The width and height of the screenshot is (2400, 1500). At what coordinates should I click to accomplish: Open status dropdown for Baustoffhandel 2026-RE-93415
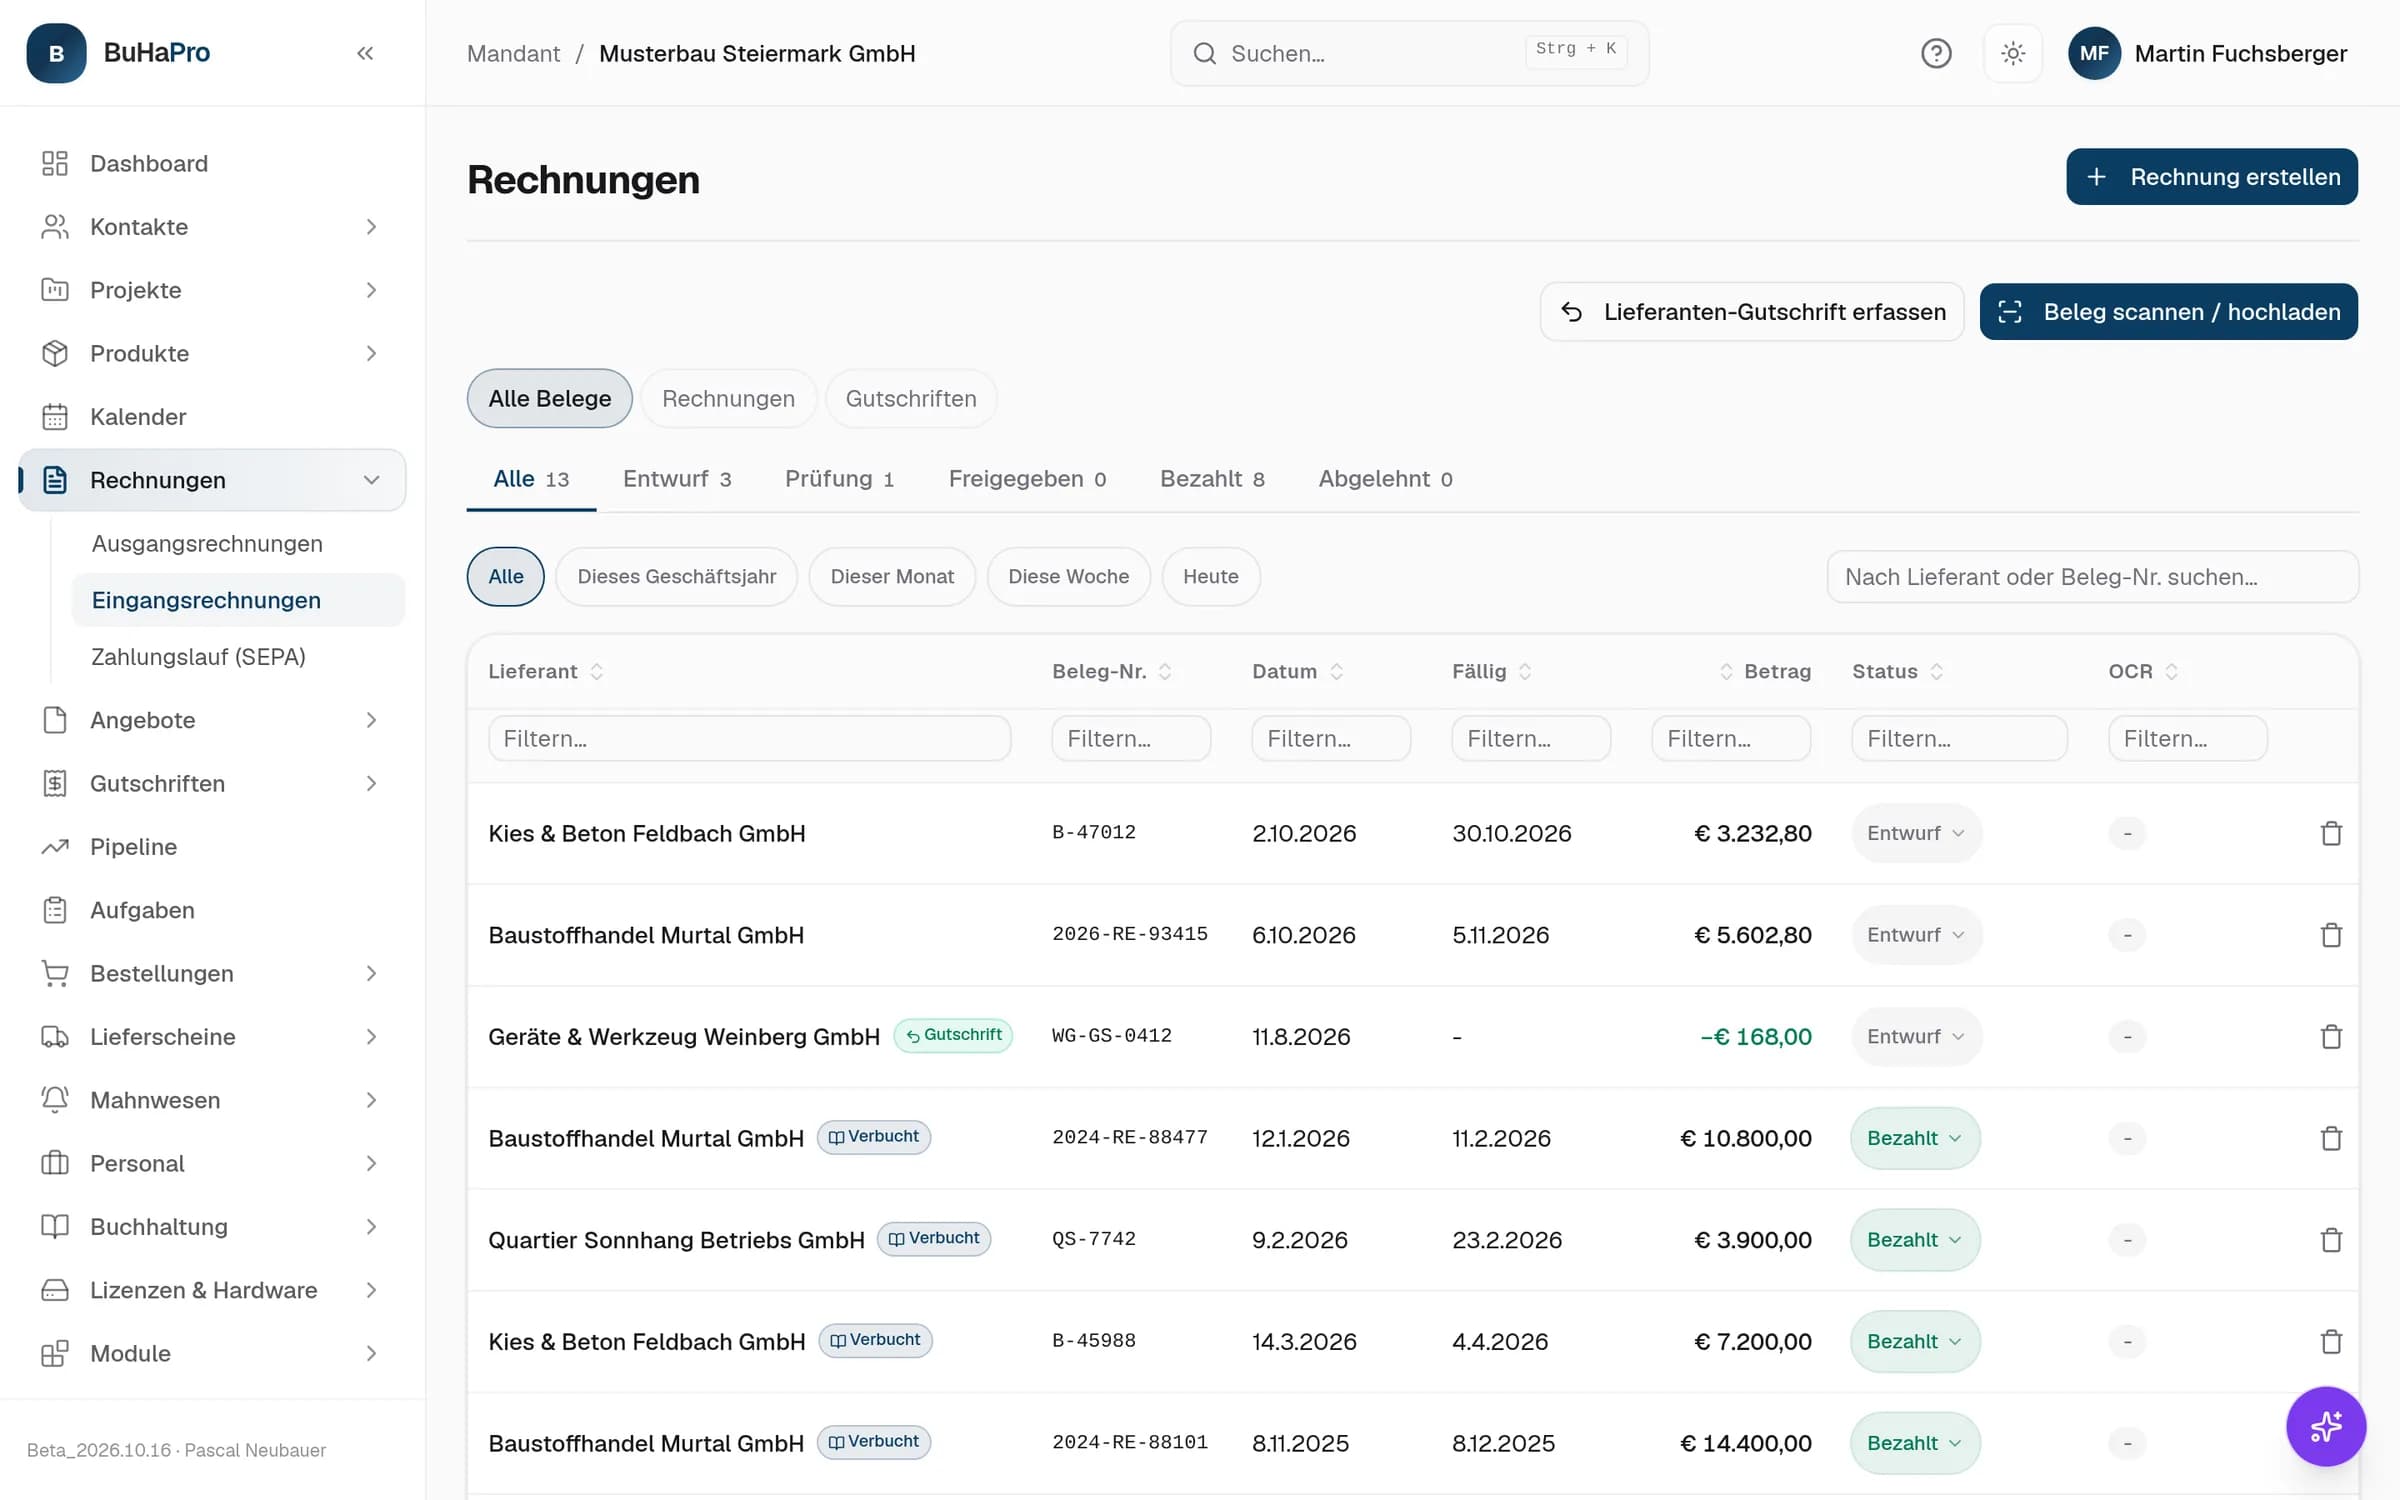1916,935
